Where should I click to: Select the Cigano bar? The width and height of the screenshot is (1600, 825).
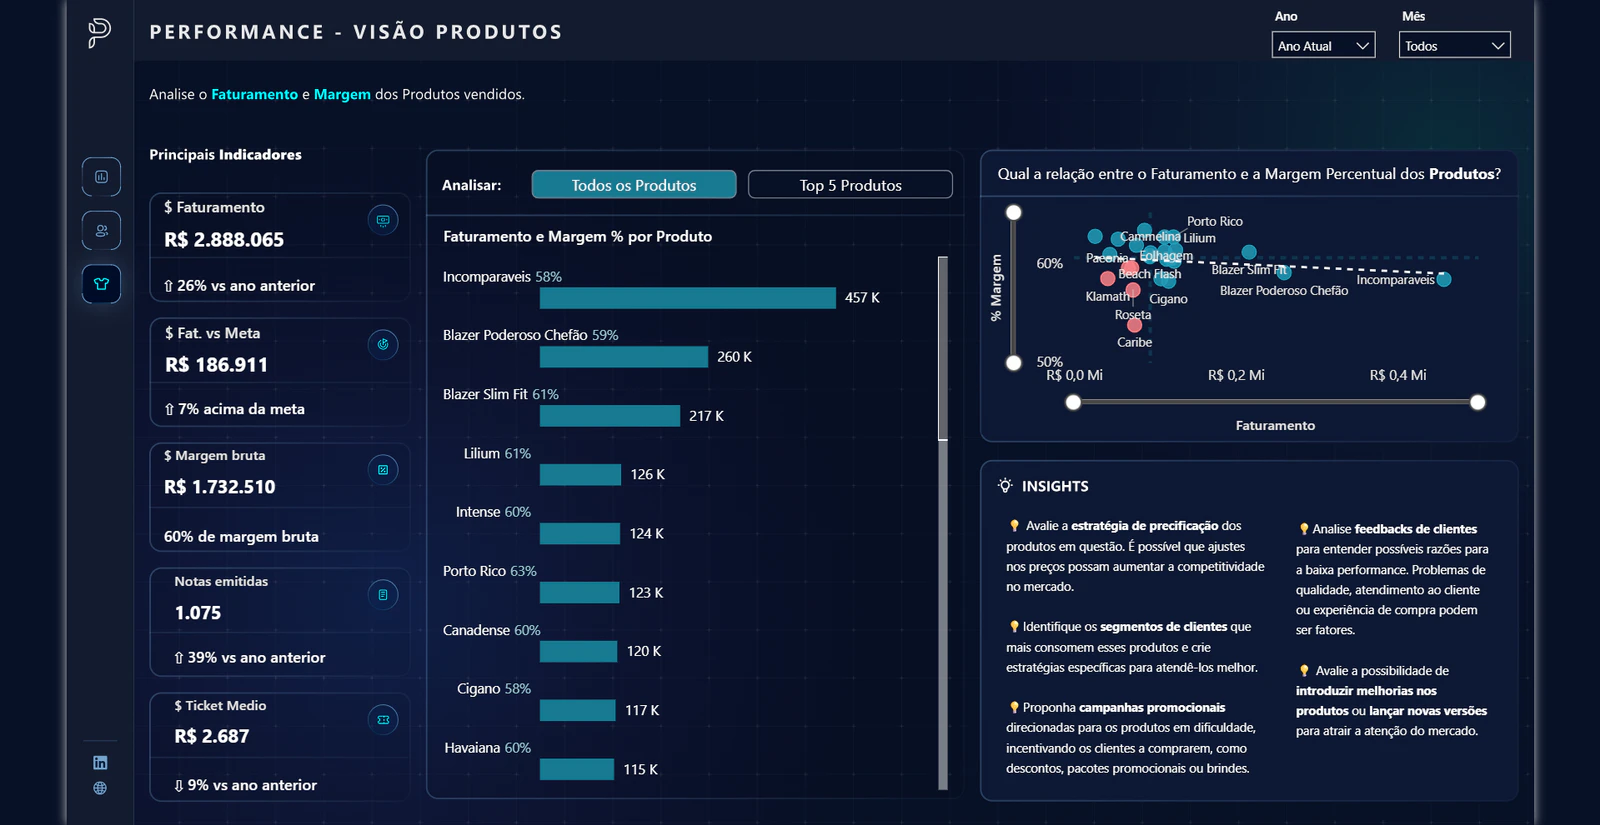(x=578, y=711)
